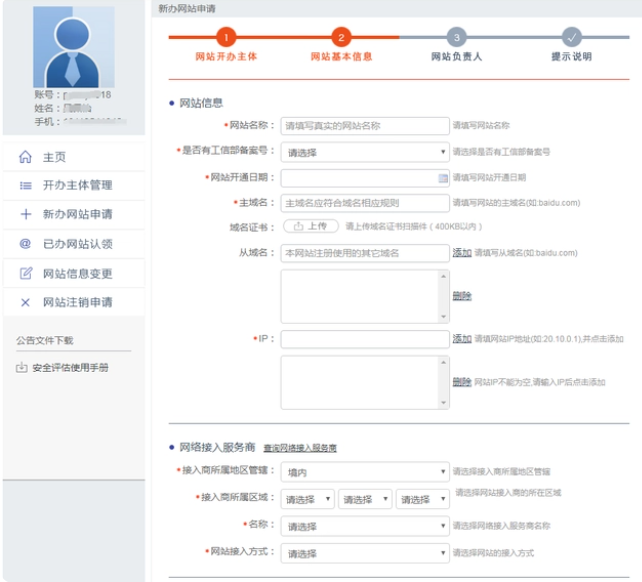Click the X icon for 网站注销申请
642x582 pixels.
pyautogui.click(x=26, y=302)
